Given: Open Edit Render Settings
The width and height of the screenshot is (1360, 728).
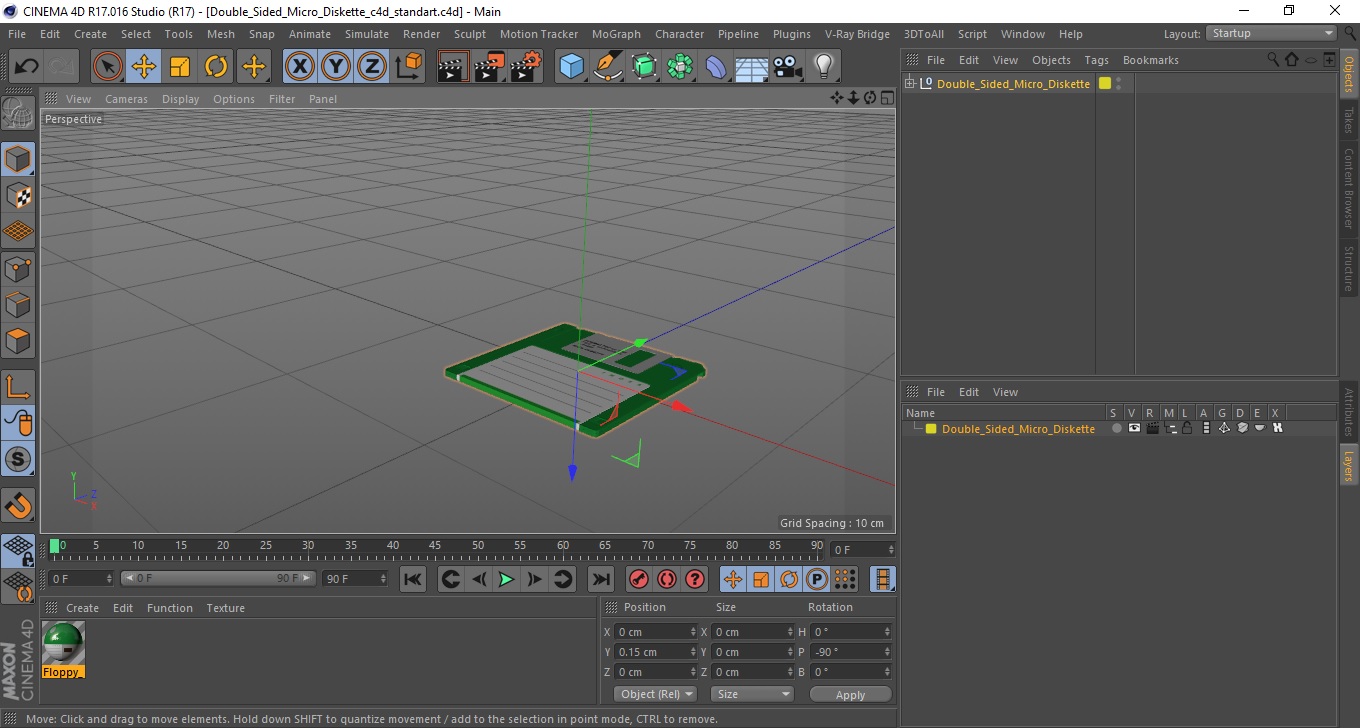Looking at the screenshot, I should [525, 67].
